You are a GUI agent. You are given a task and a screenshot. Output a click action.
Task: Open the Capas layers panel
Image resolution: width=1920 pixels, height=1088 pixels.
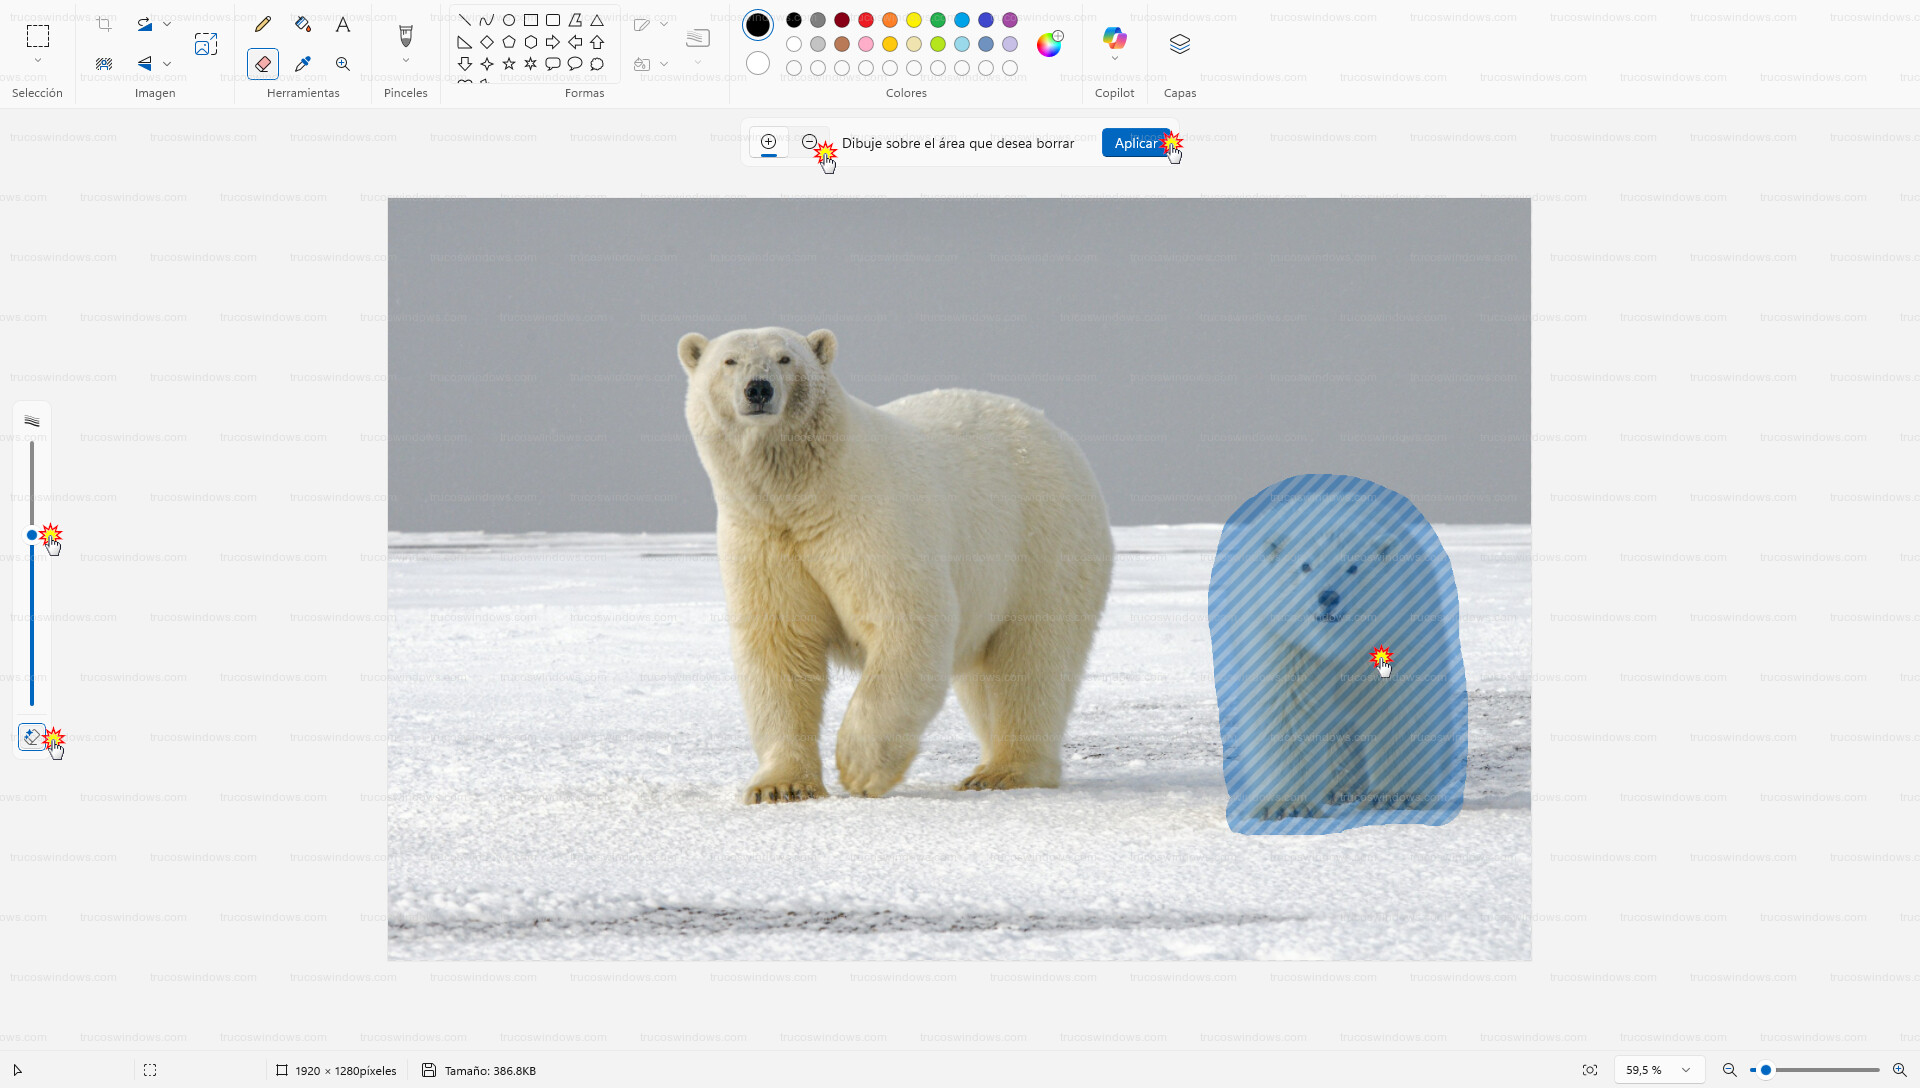(x=1180, y=44)
